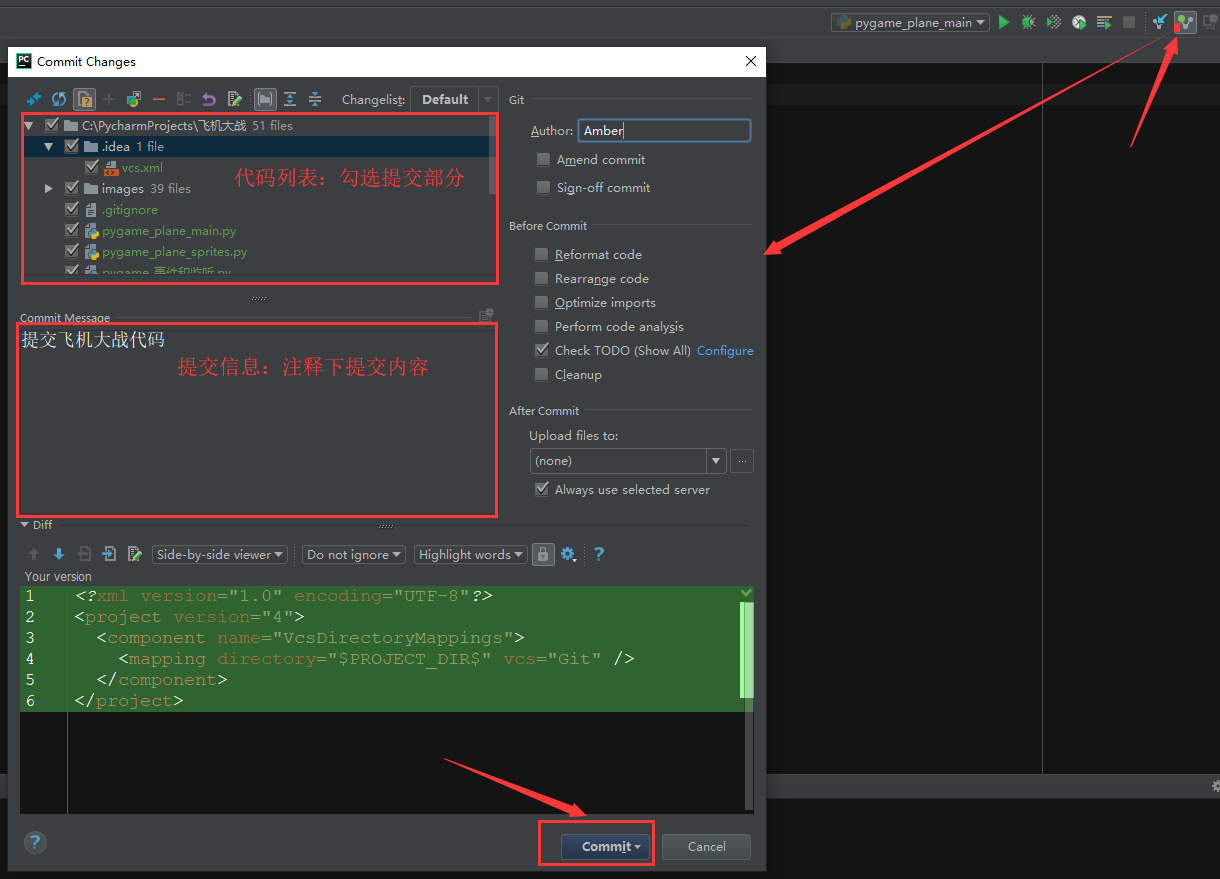
Task: Click the Refresh changes icon
Action: 59,99
